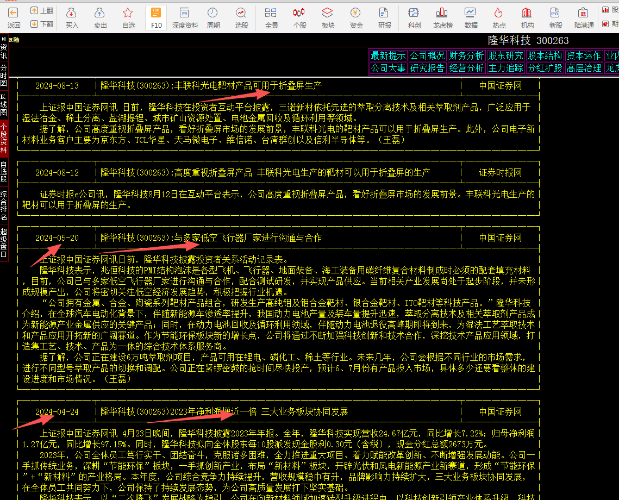Screen dimensions: 619x500
Task: Open the 新股 toolbar icon
Action: coord(555,13)
